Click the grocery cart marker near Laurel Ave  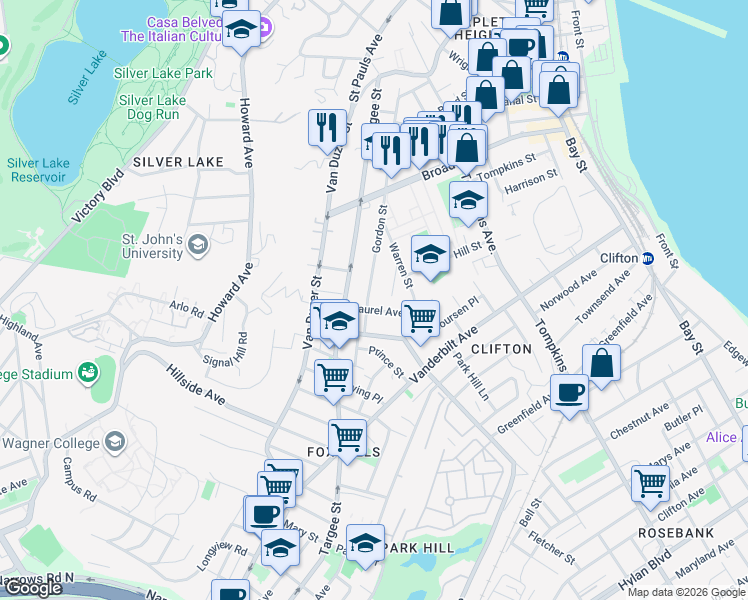coord(420,319)
